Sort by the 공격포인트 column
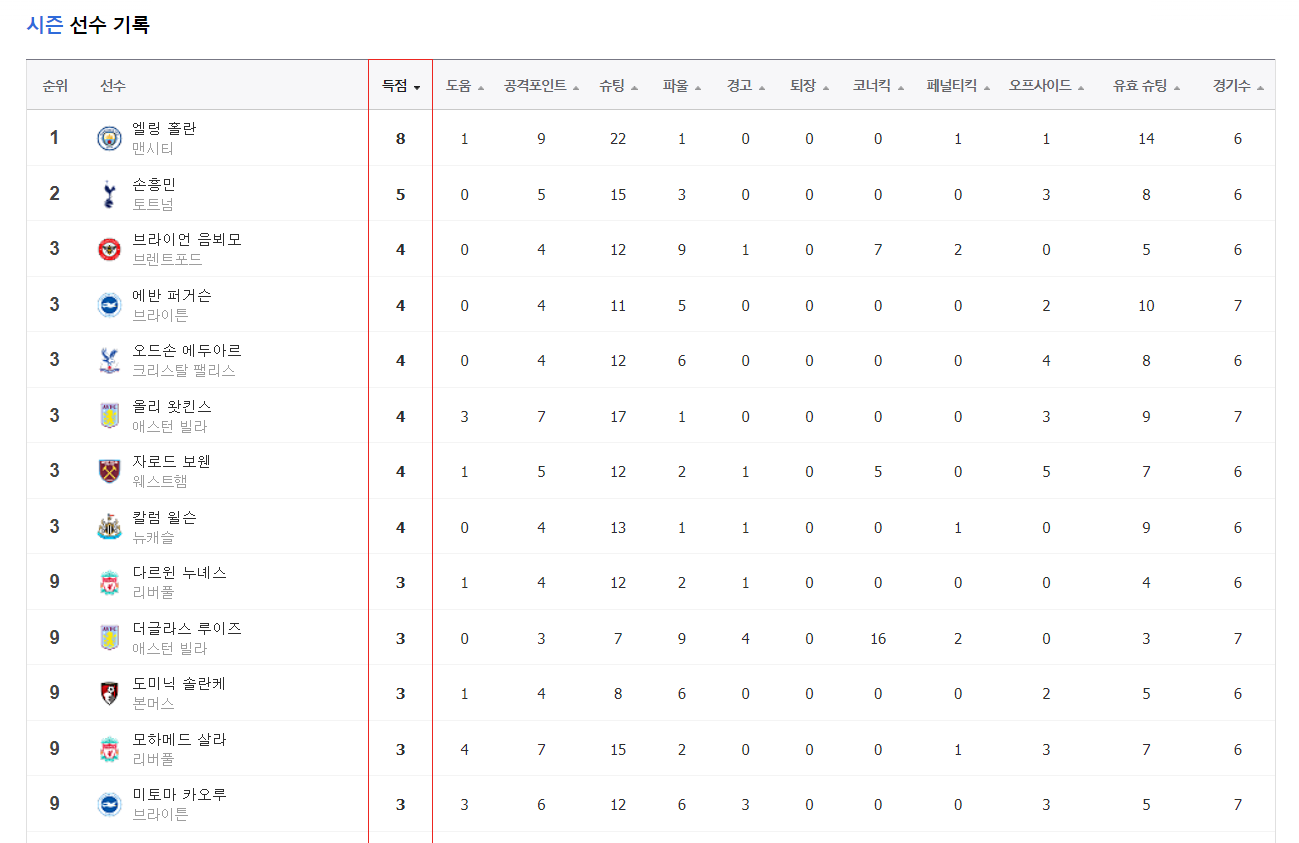 click(x=541, y=86)
